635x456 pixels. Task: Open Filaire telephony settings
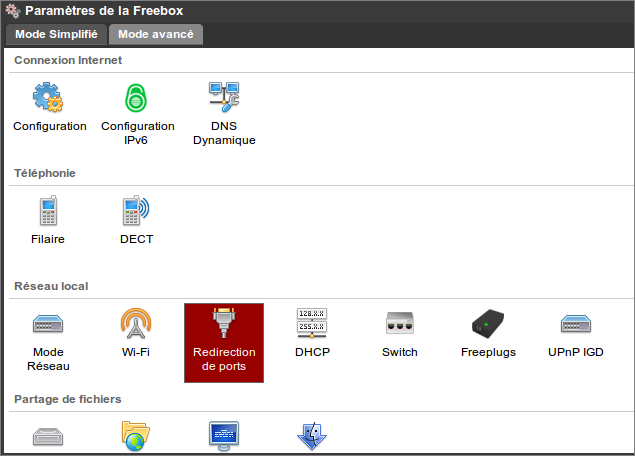[49, 221]
